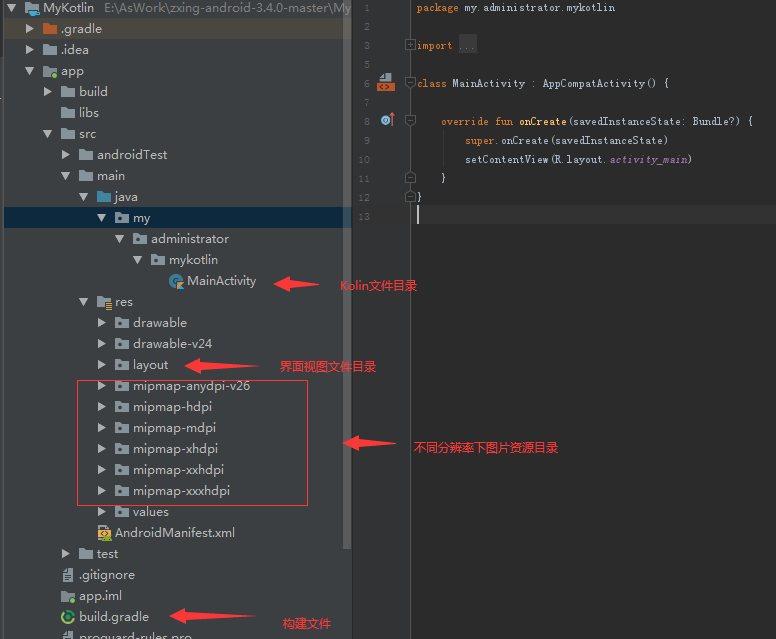Click the related XML file gutter icon

click(x=386, y=82)
